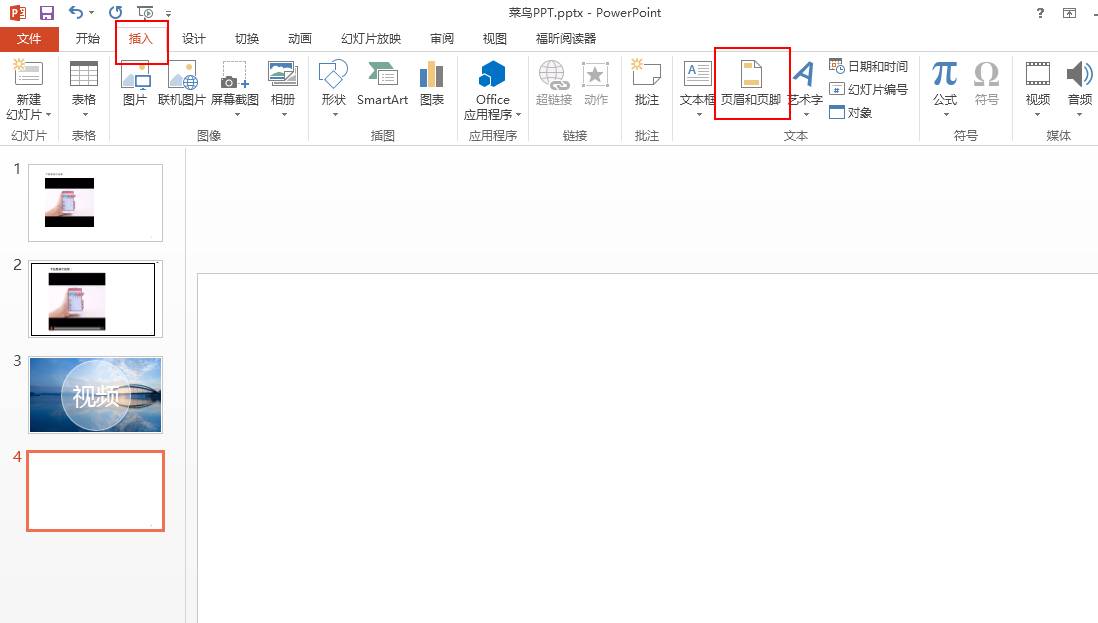The image size is (1098, 623).
Task: Insert a 表格 (Table)
Action: point(84,88)
